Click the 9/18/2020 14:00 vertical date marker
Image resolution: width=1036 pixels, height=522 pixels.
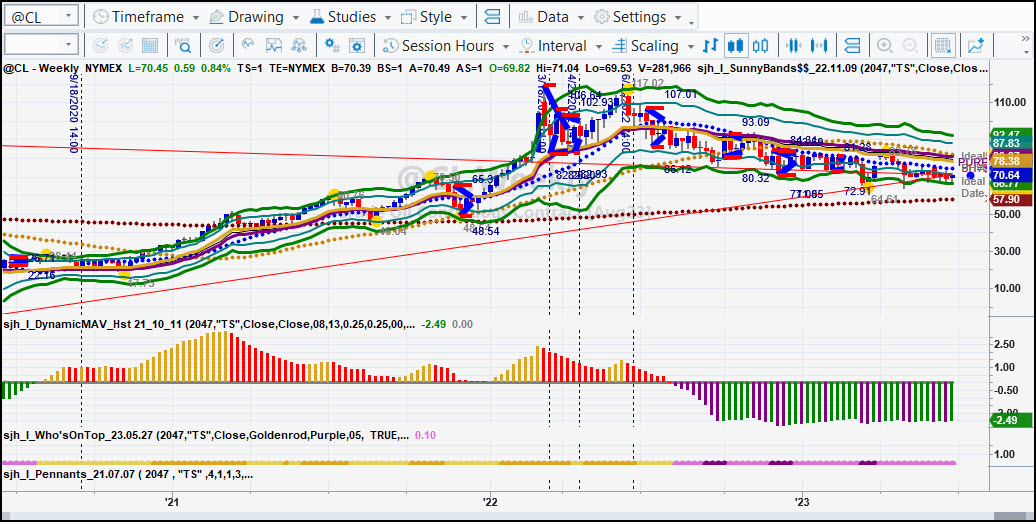click(73, 115)
